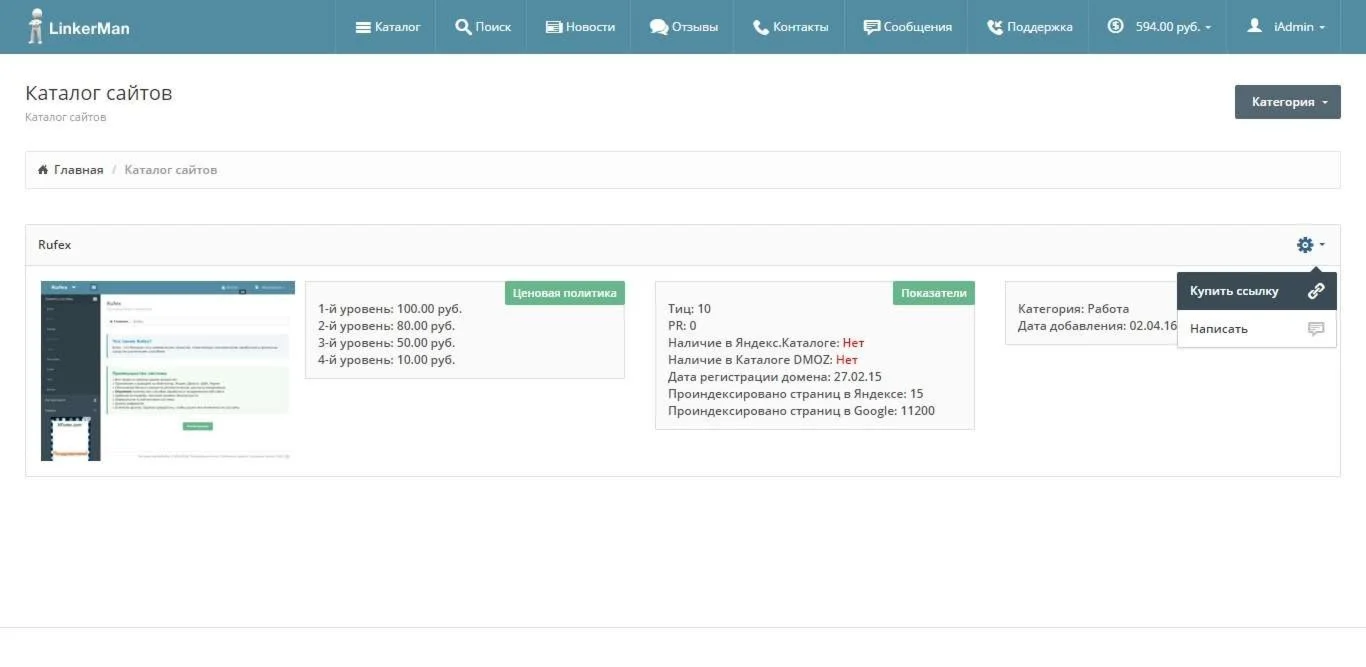
Task: Click the Rufex panel title
Action: click(x=55, y=245)
